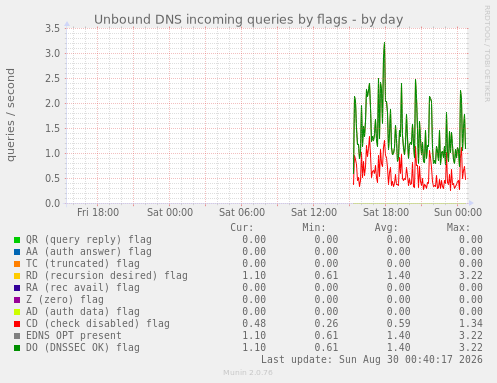Select the 'AA (auth answer) flag' legend label
497x383 pixels.
(x=89, y=252)
